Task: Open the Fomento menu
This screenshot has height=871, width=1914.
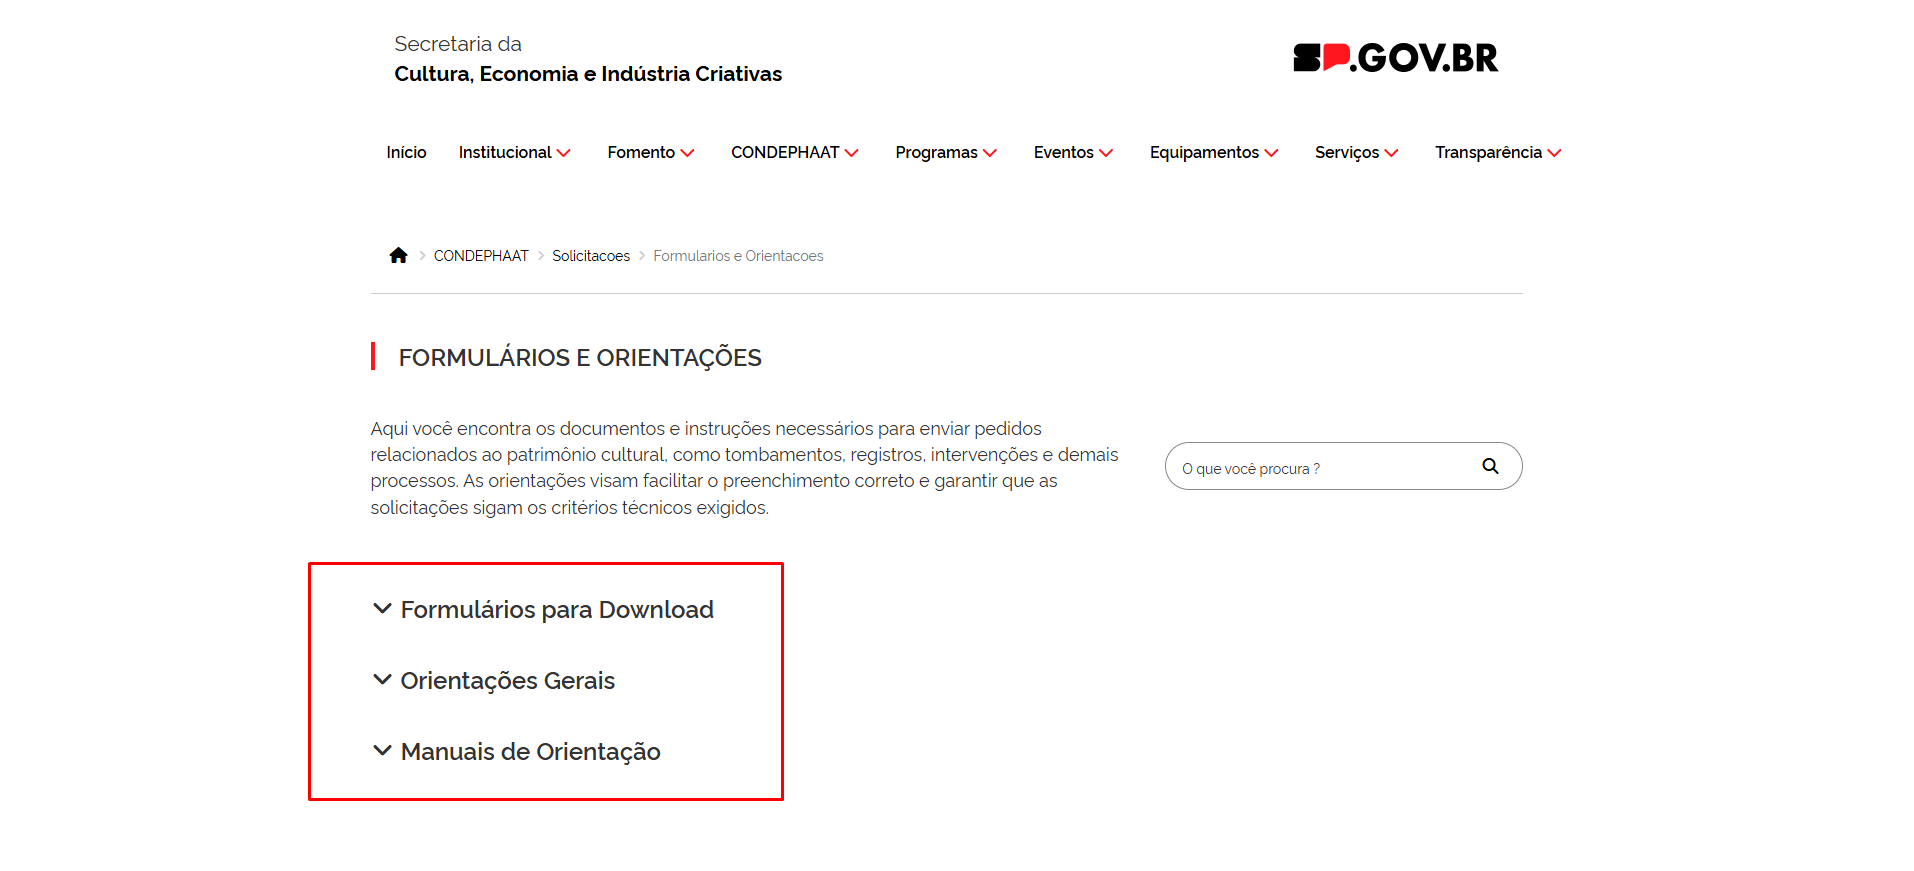Action: click(x=650, y=153)
